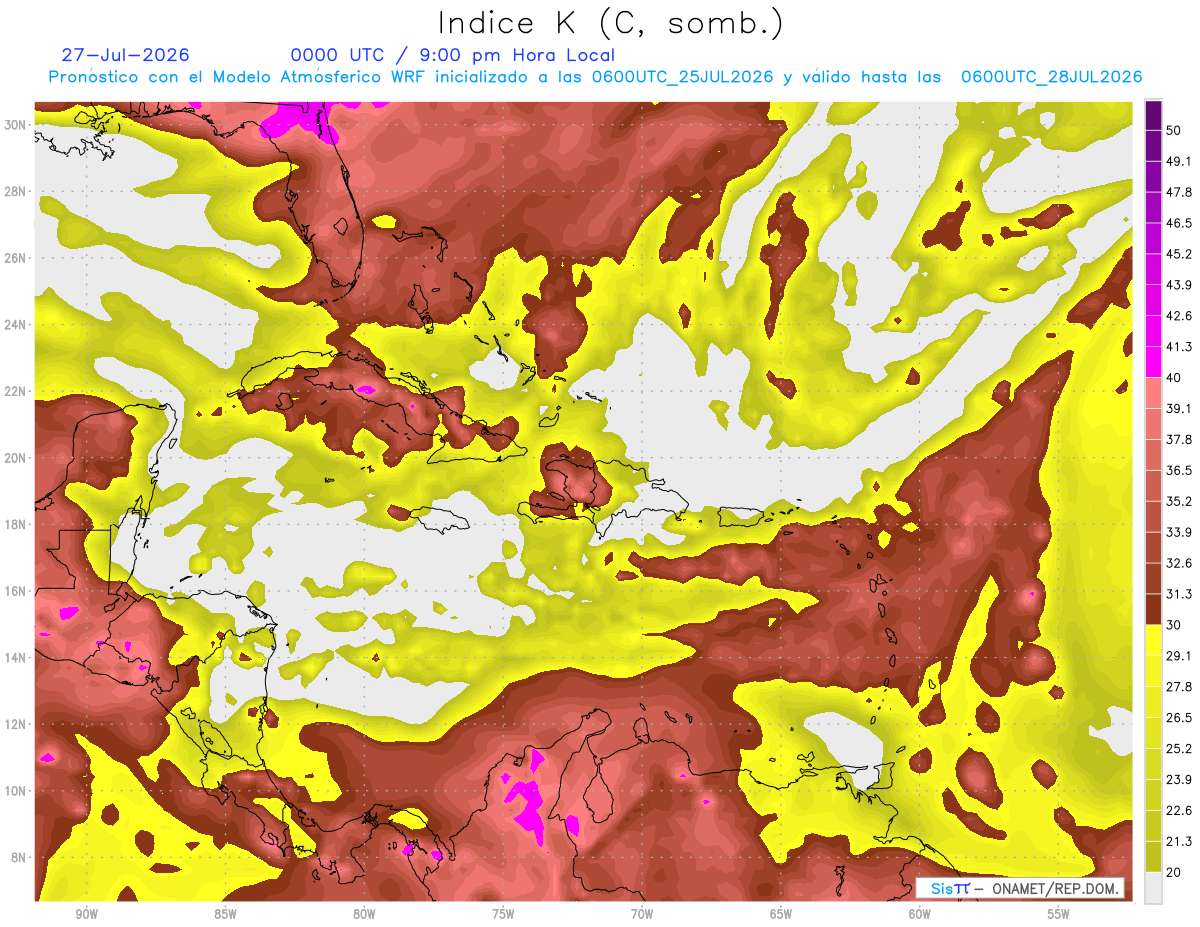Click the 65W longitude label
1200x927 pixels.
click(781, 914)
